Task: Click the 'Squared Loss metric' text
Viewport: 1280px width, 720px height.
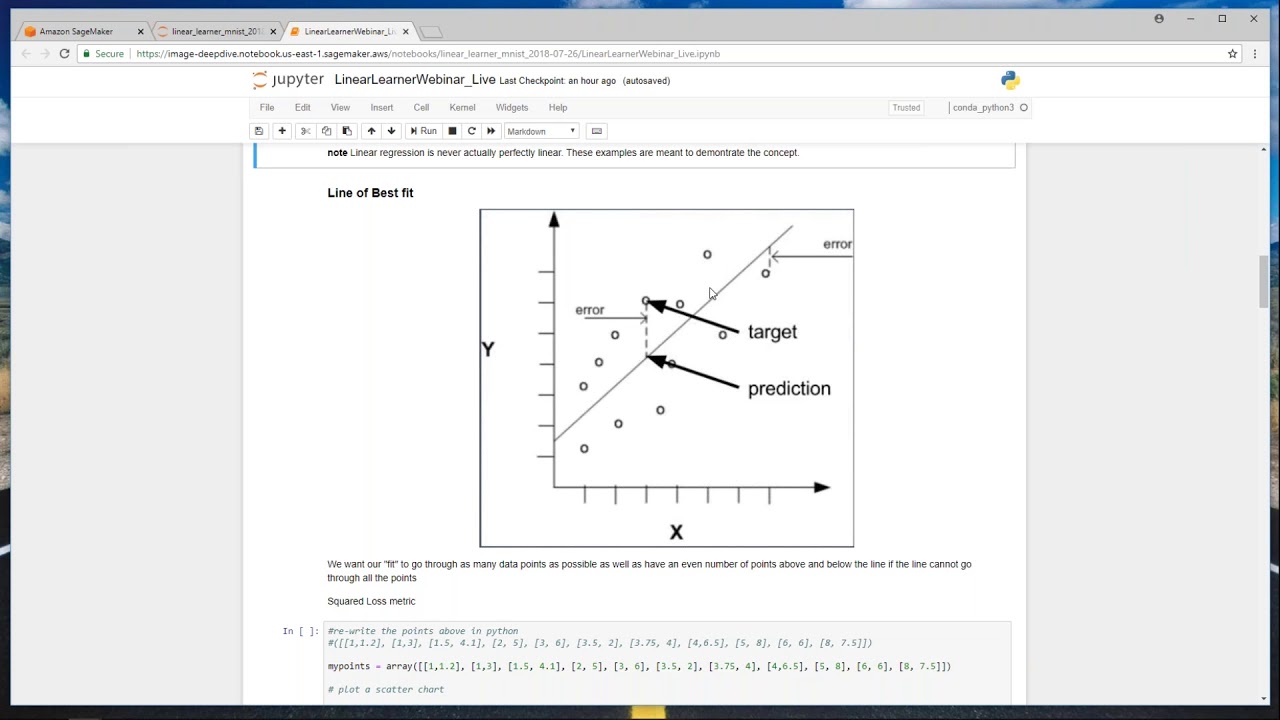Action: (371, 601)
